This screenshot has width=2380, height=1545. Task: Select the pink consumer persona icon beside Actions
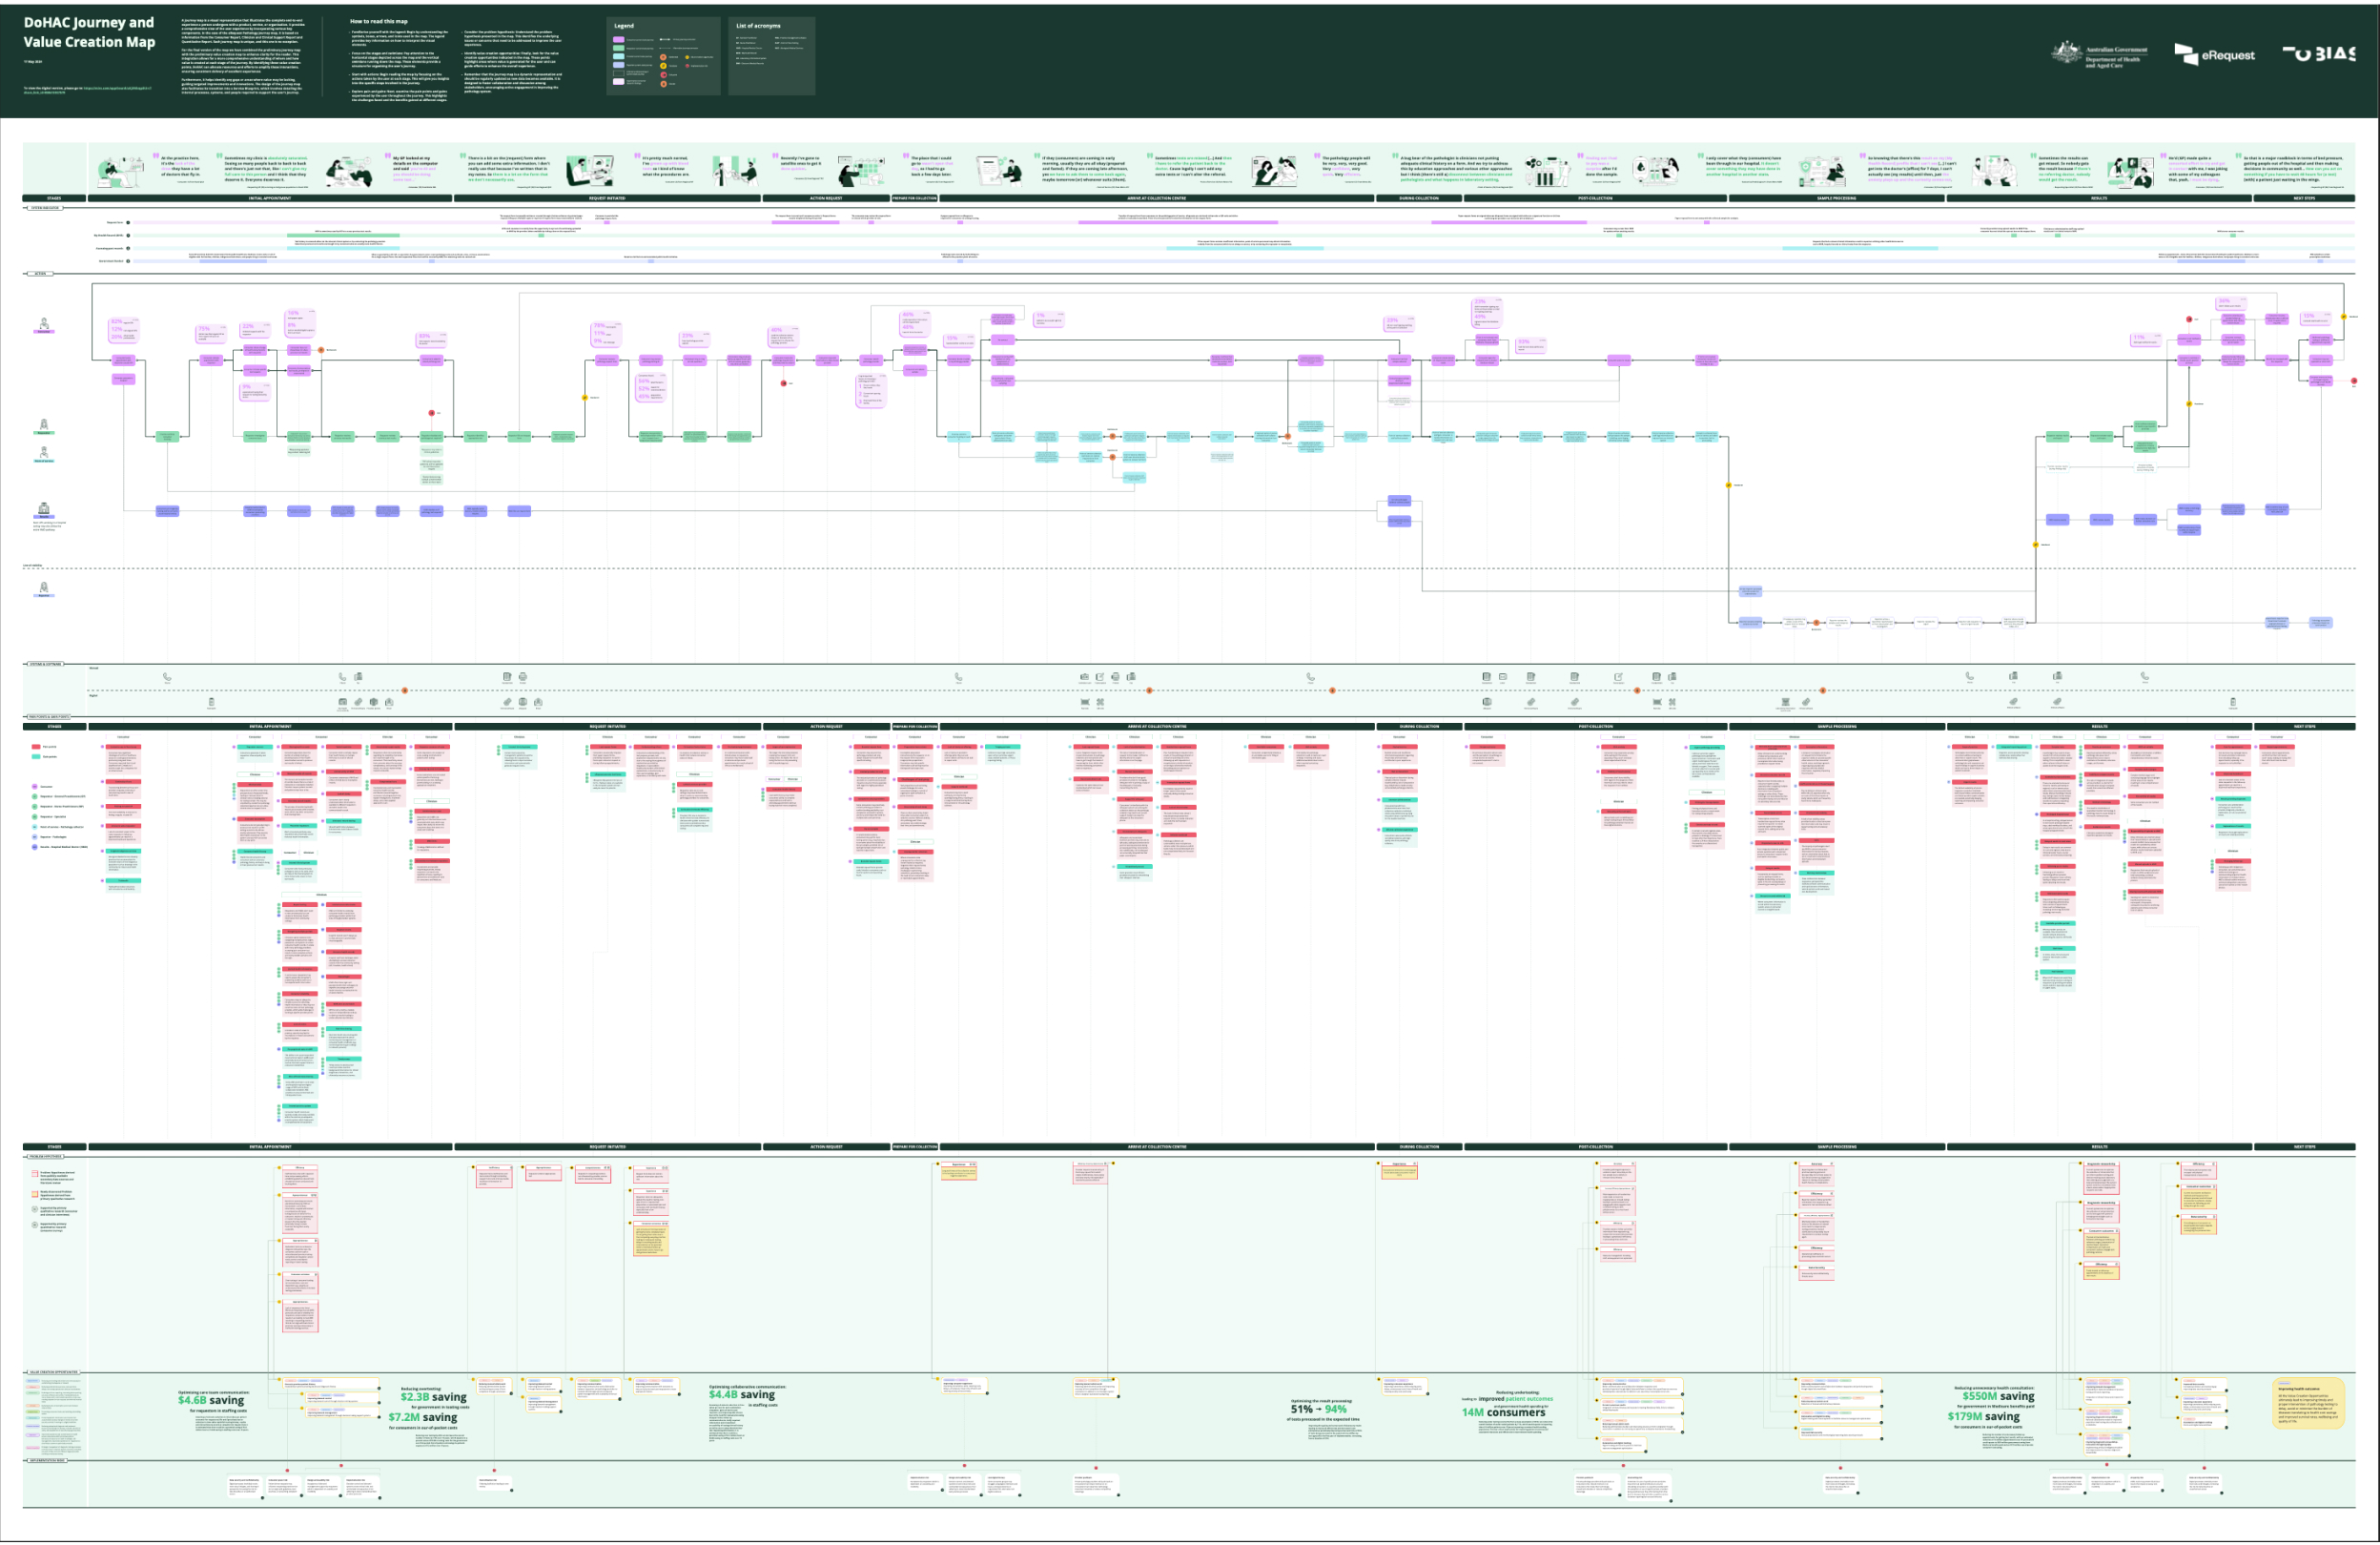click(x=44, y=325)
